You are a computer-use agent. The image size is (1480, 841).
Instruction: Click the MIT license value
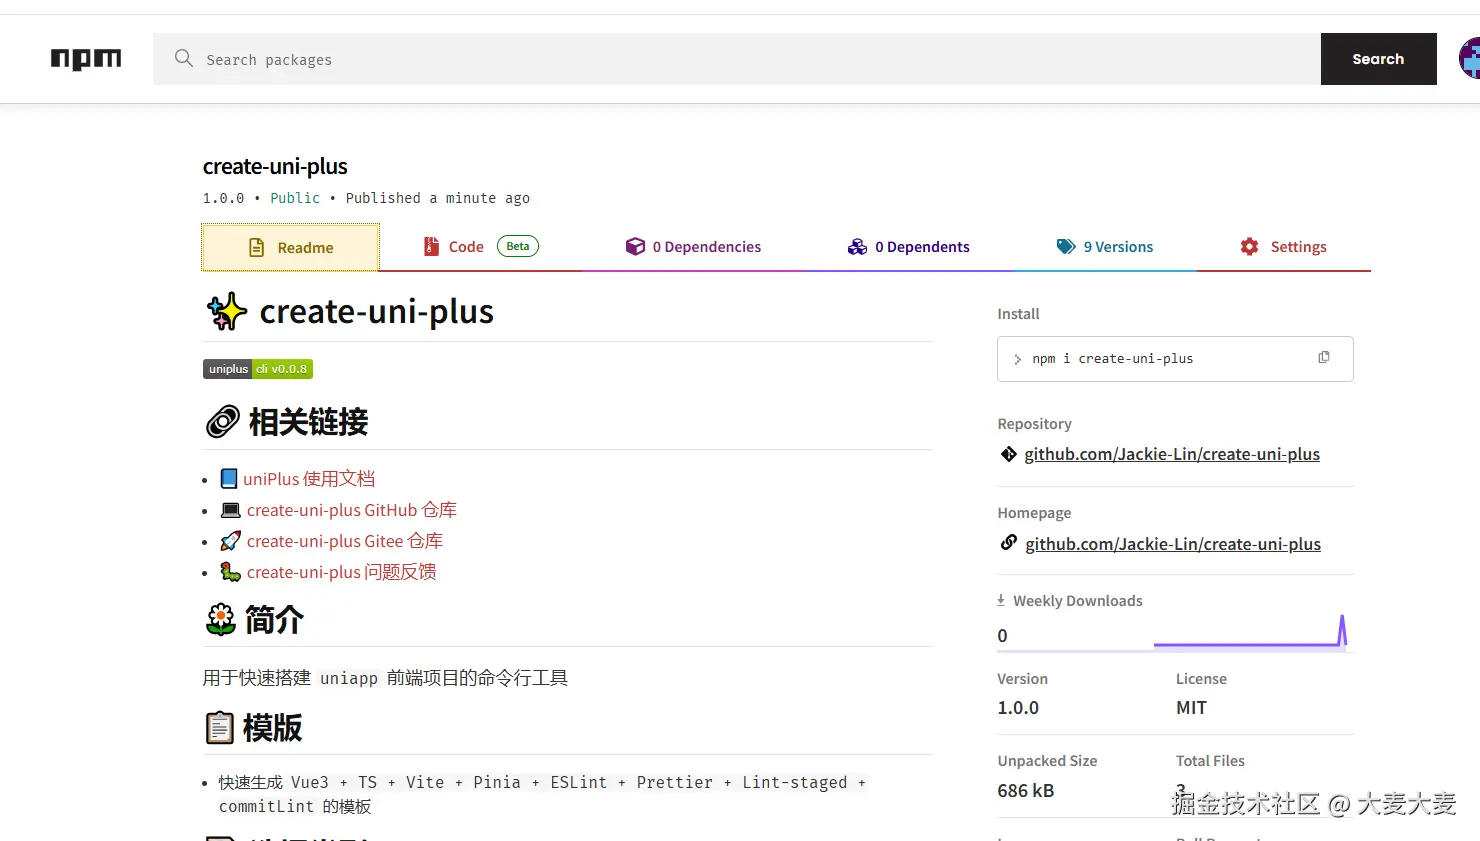[1191, 708]
